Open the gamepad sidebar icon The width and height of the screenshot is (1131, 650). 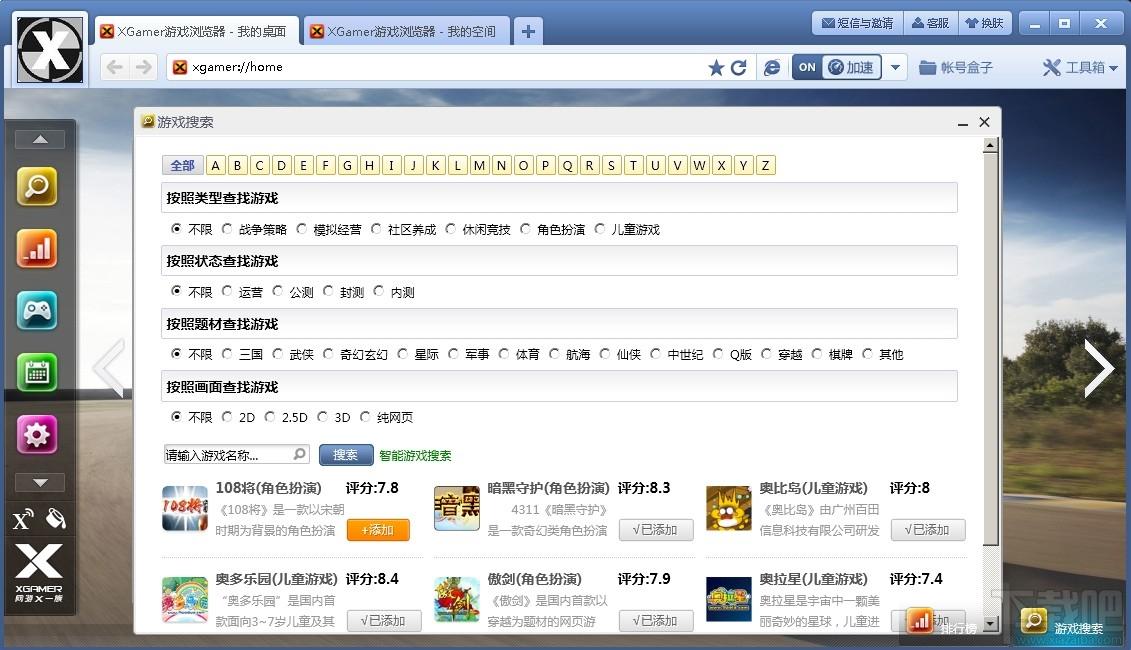37,310
